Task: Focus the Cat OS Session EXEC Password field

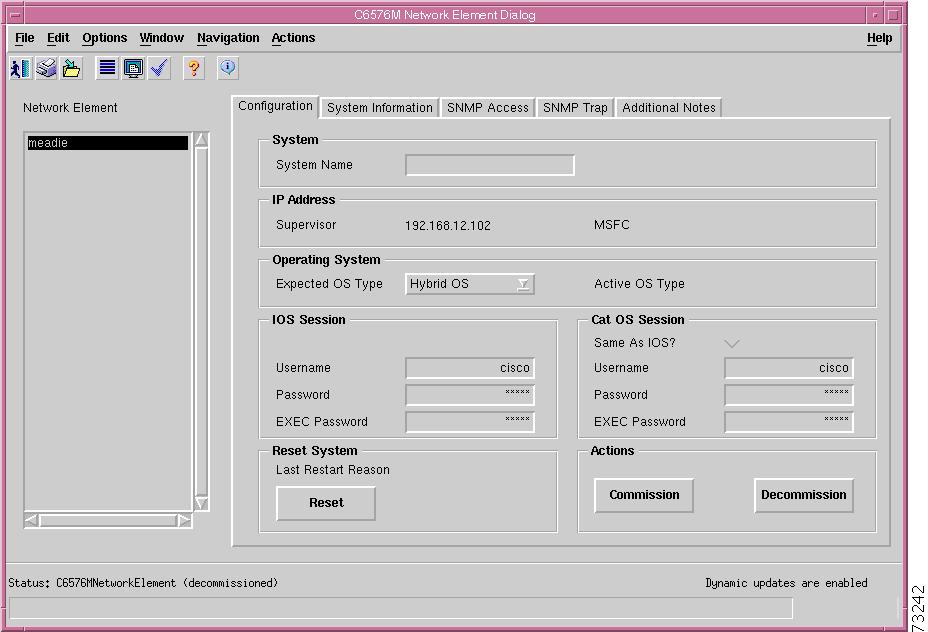Action: pyautogui.click(x=789, y=423)
